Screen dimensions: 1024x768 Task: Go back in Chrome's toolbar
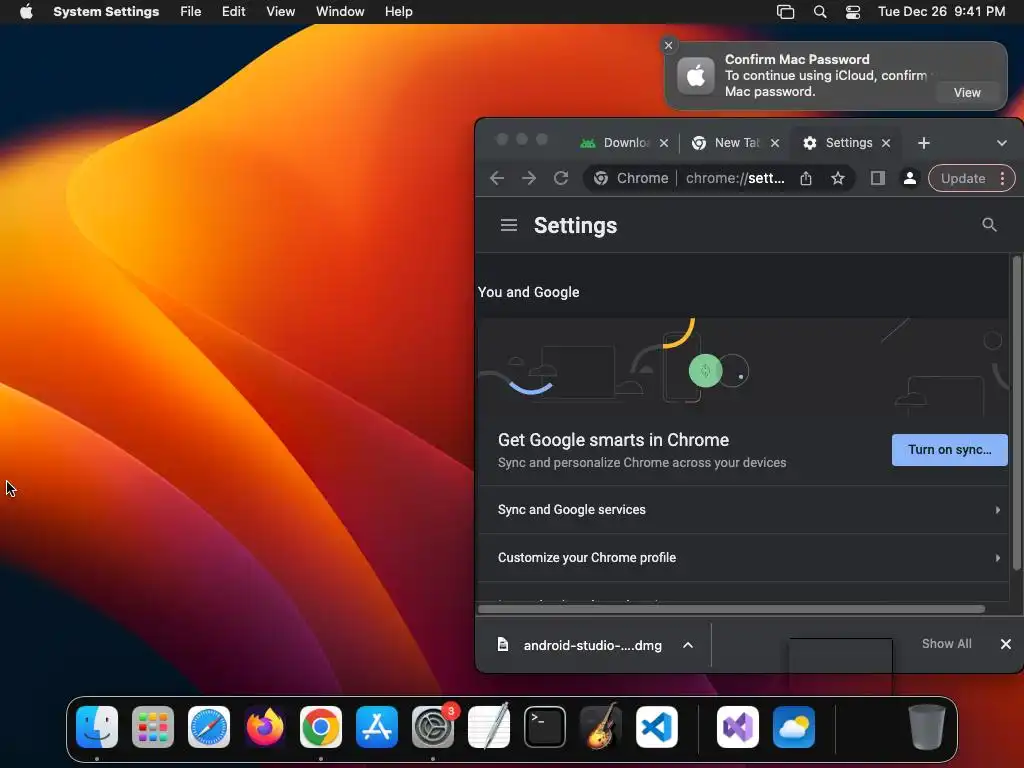pos(497,178)
